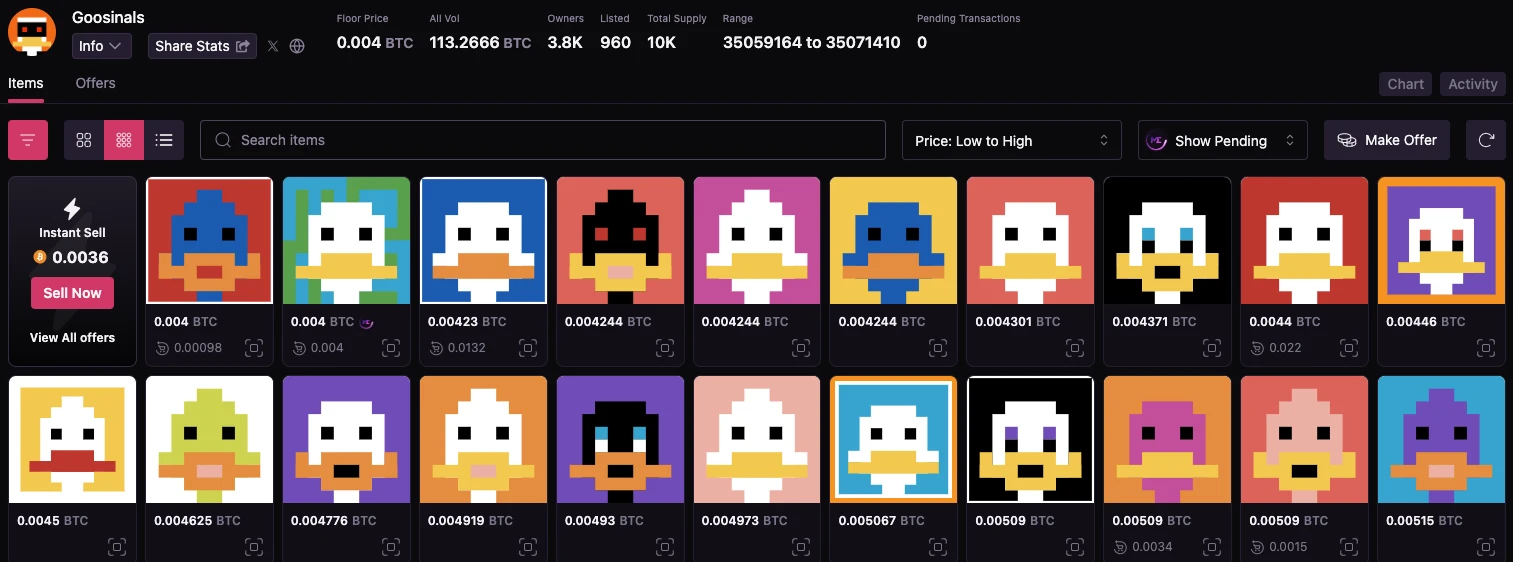Click into the Search items field
Viewport: 1513px width, 562px height.
(543, 140)
